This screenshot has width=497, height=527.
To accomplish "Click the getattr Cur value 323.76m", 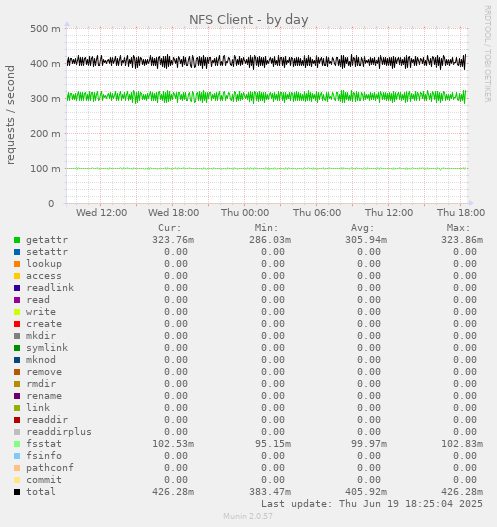I will 173,240.
